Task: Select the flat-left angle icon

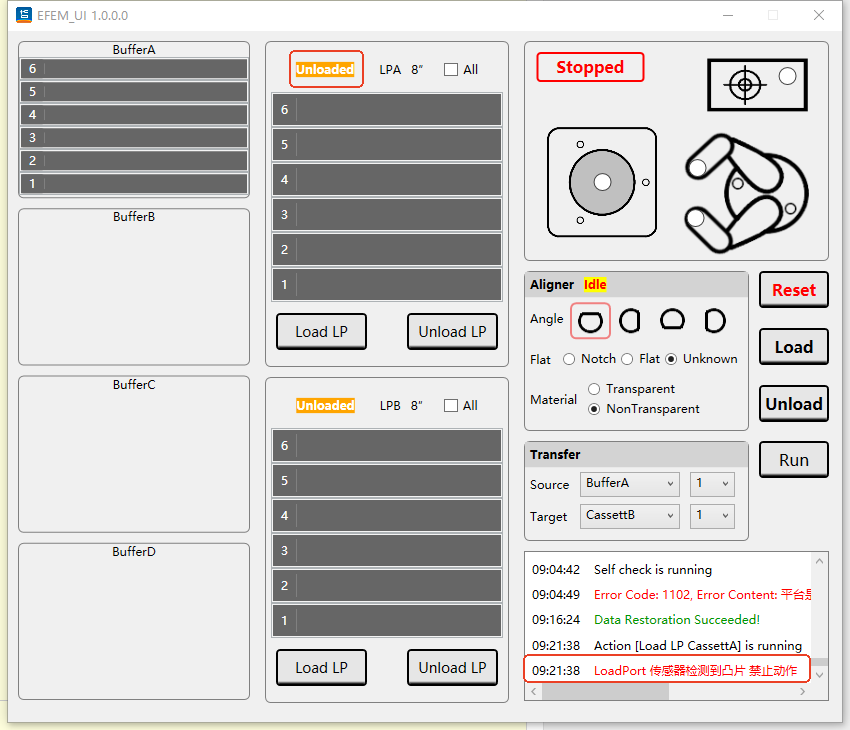Action: [714, 321]
